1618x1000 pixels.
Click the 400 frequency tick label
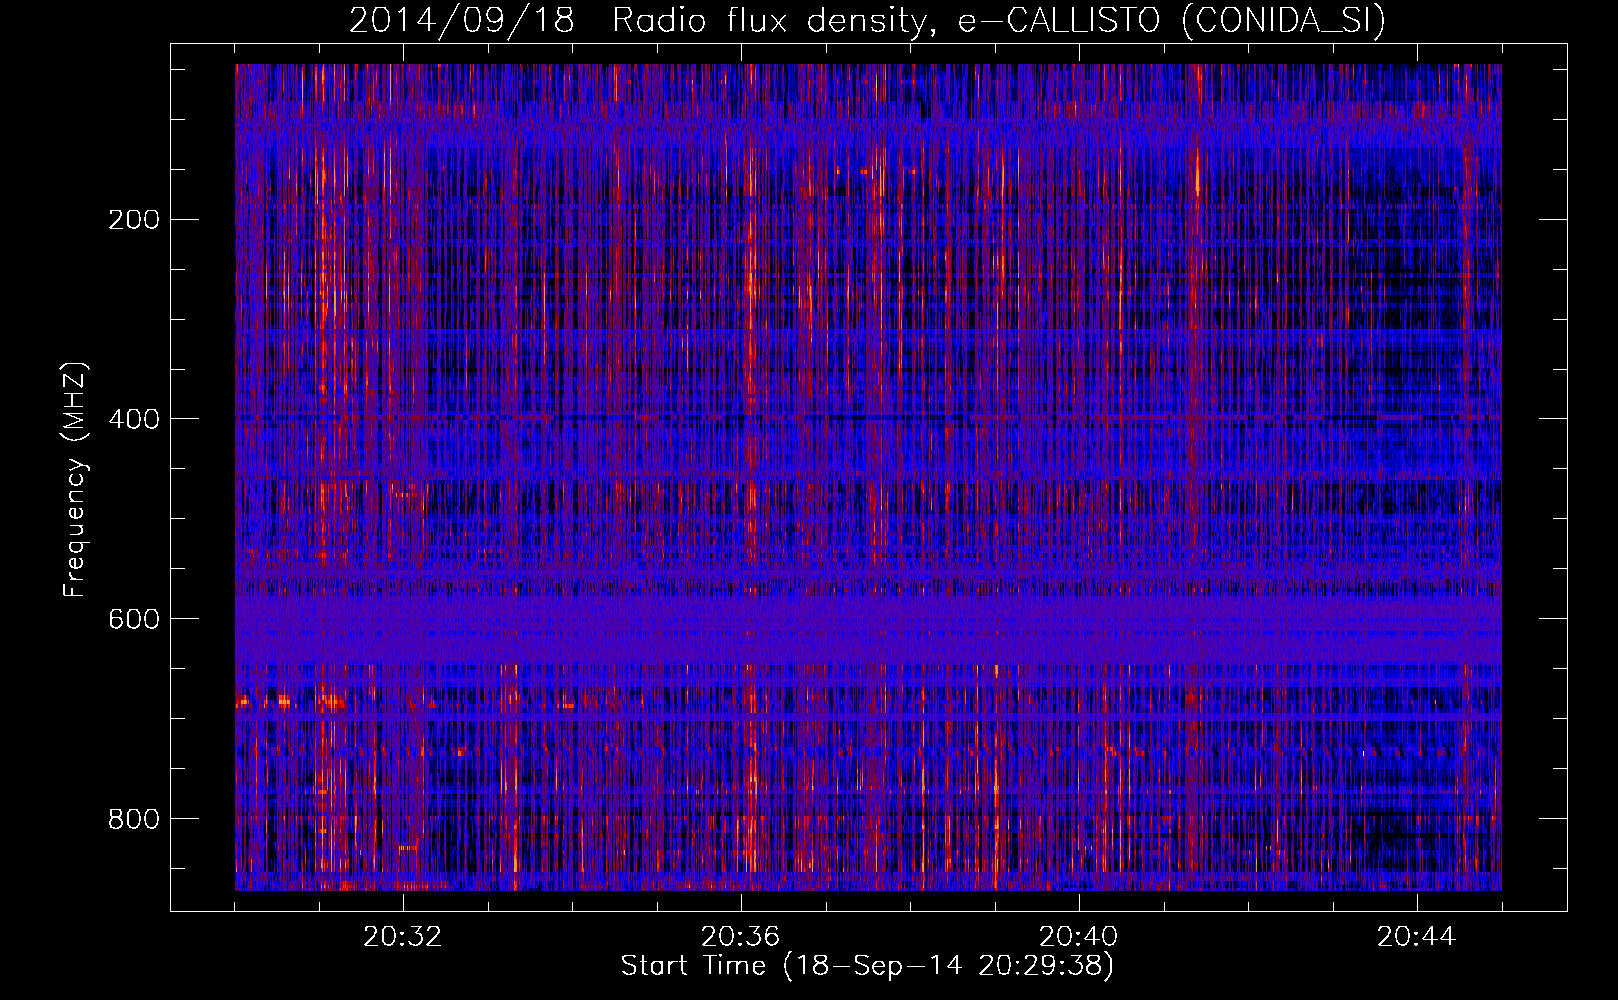tap(134, 419)
